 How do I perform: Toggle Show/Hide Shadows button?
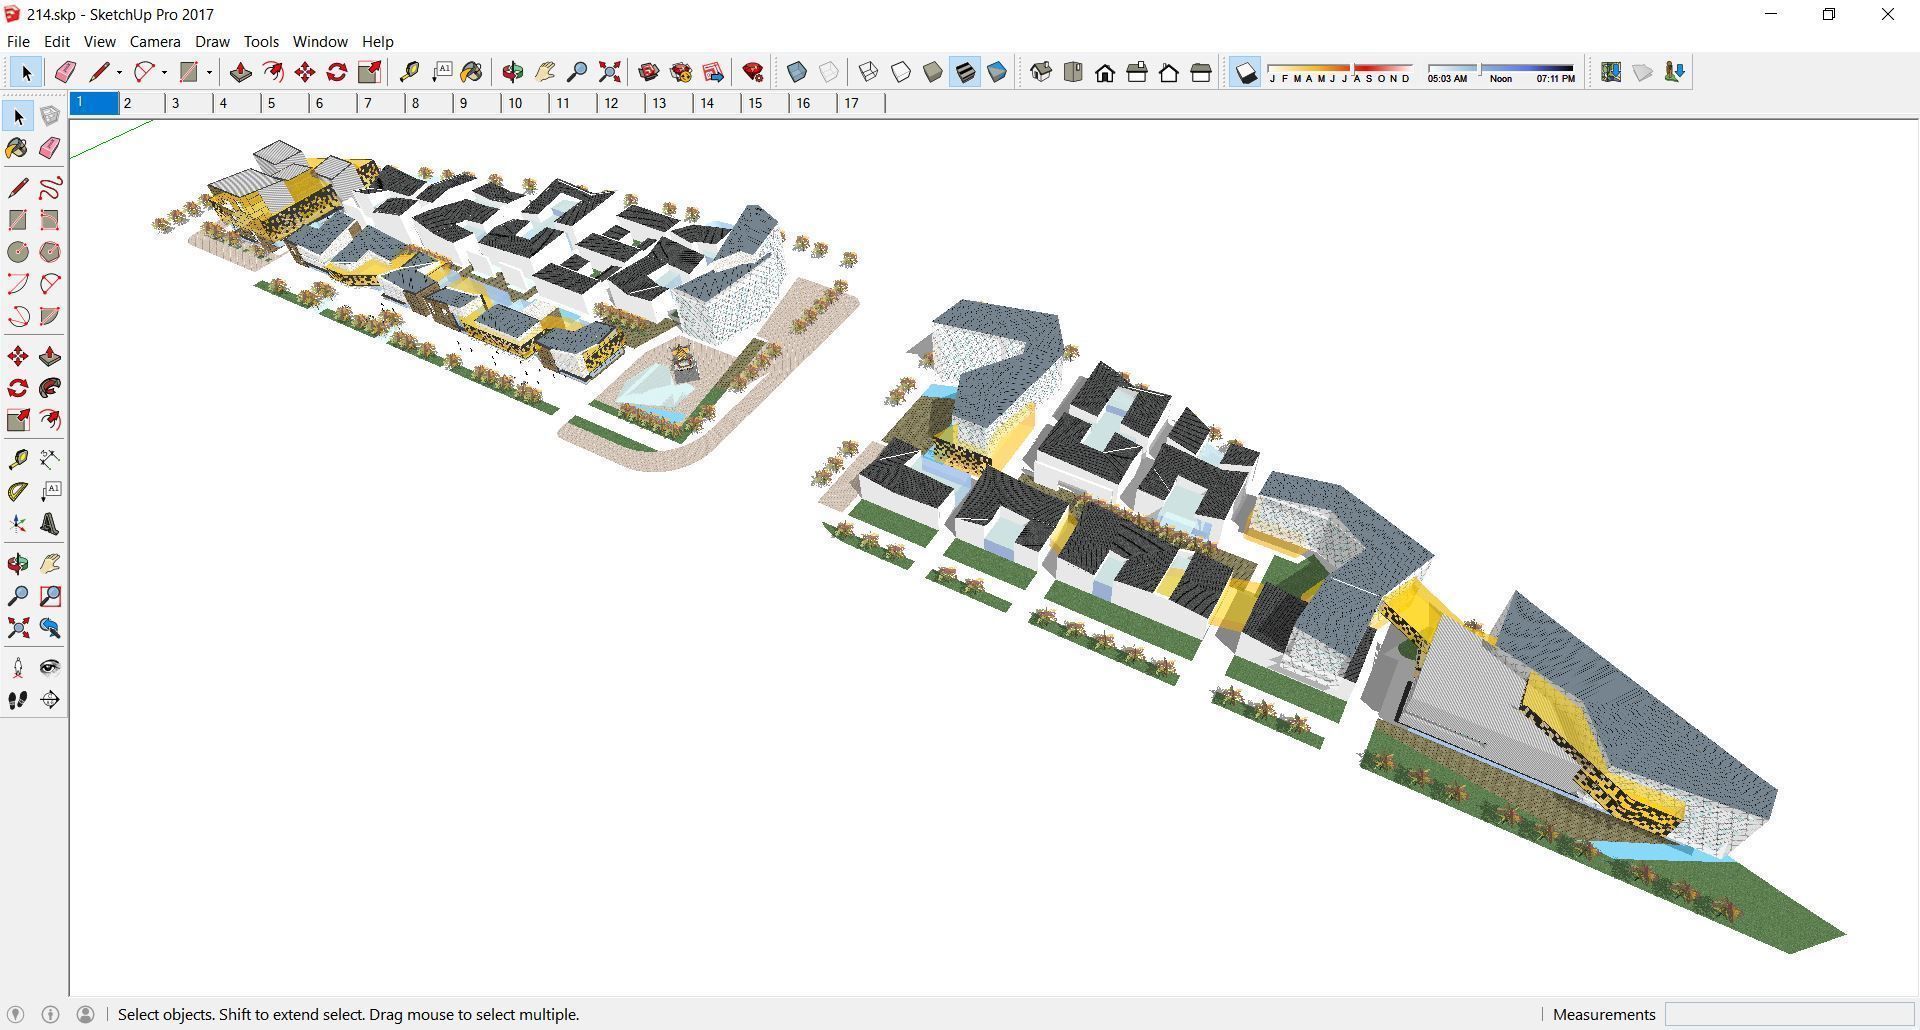pos(1245,72)
